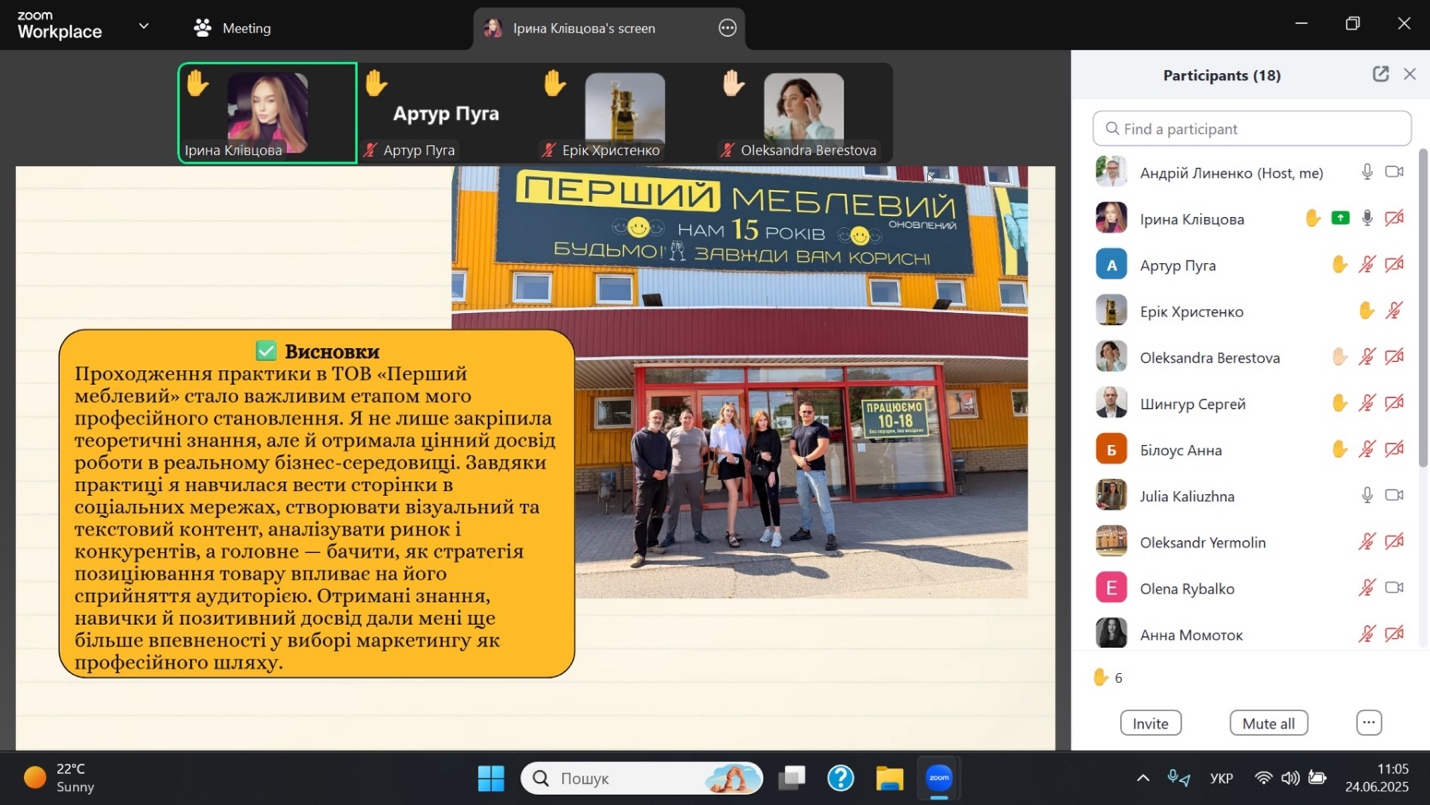This screenshot has width=1430, height=805.
Task: Click Шингур Сергей's muted microphone icon
Action: coord(1367,403)
